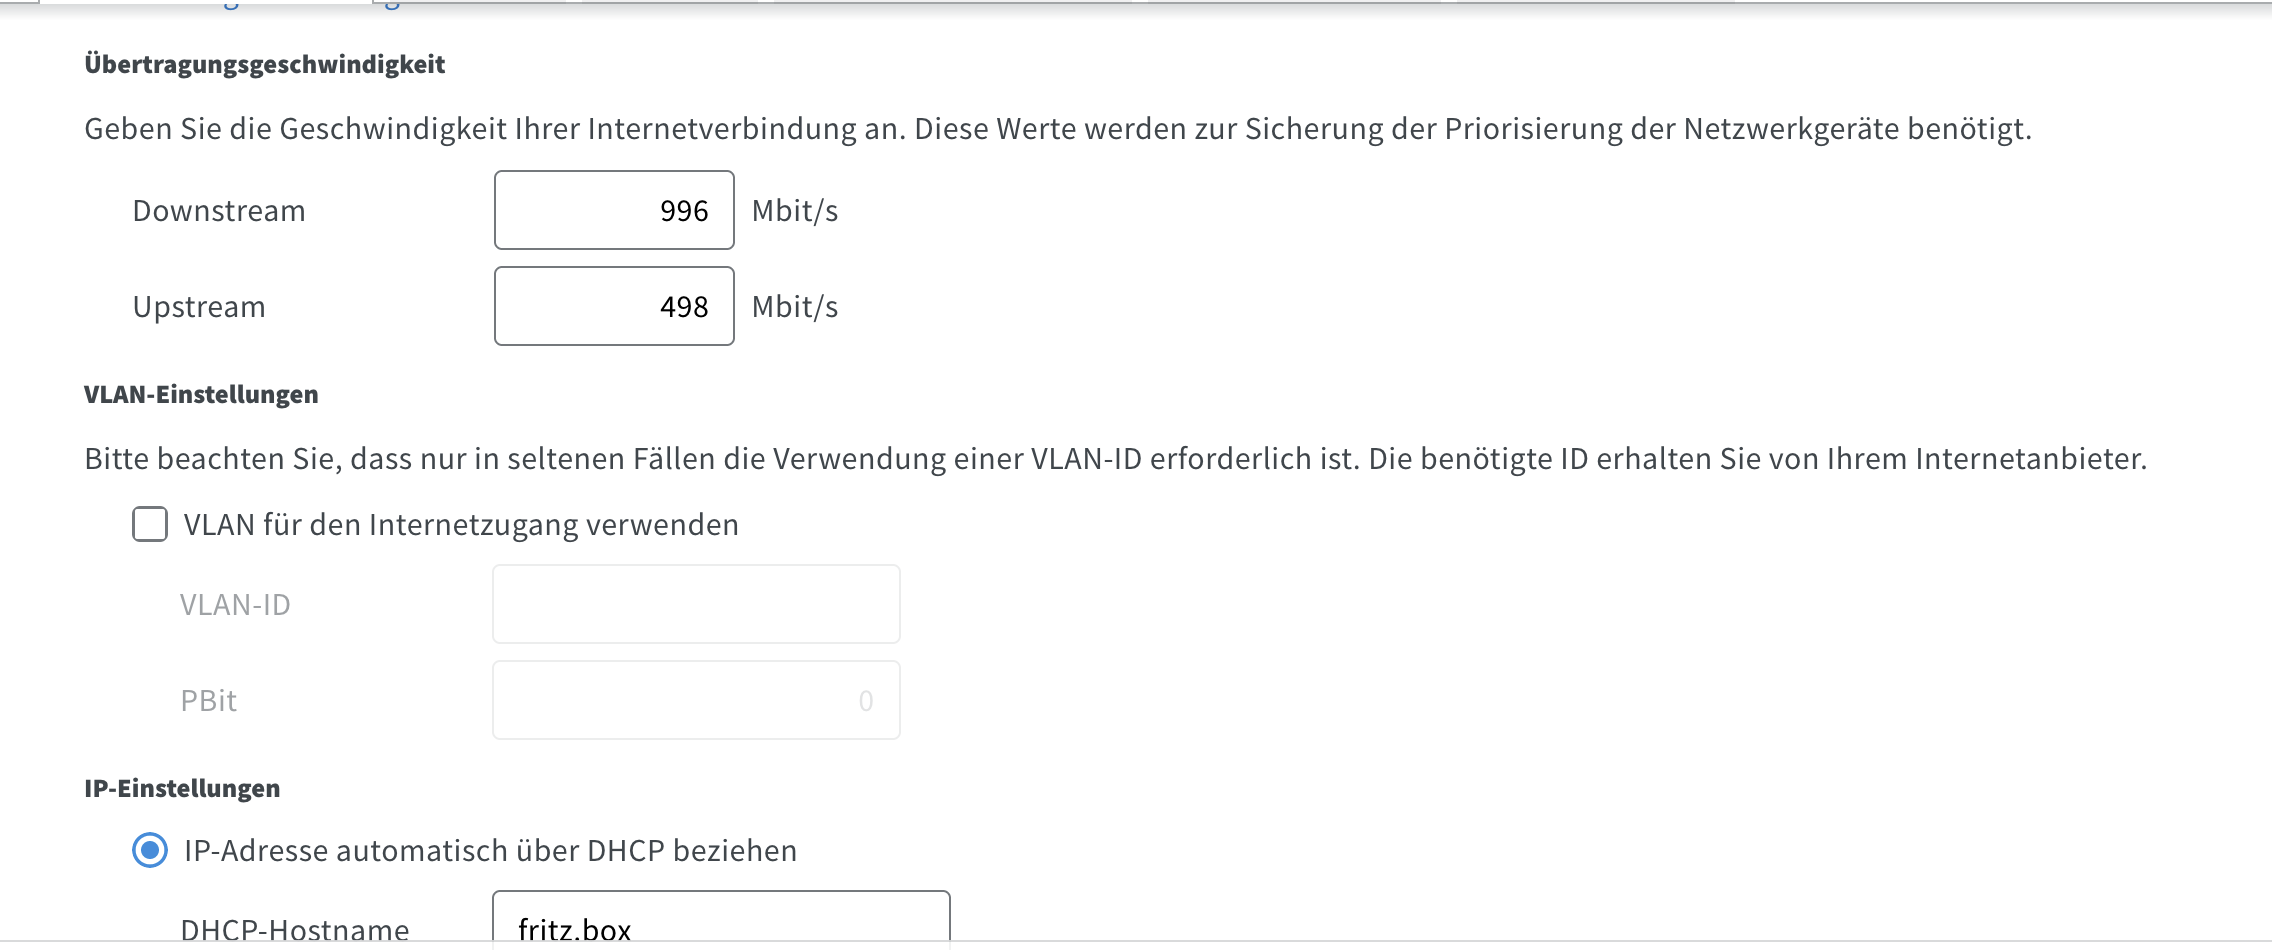Focus the DHCP-Hostname field containing fritz.box

point(721,920)
